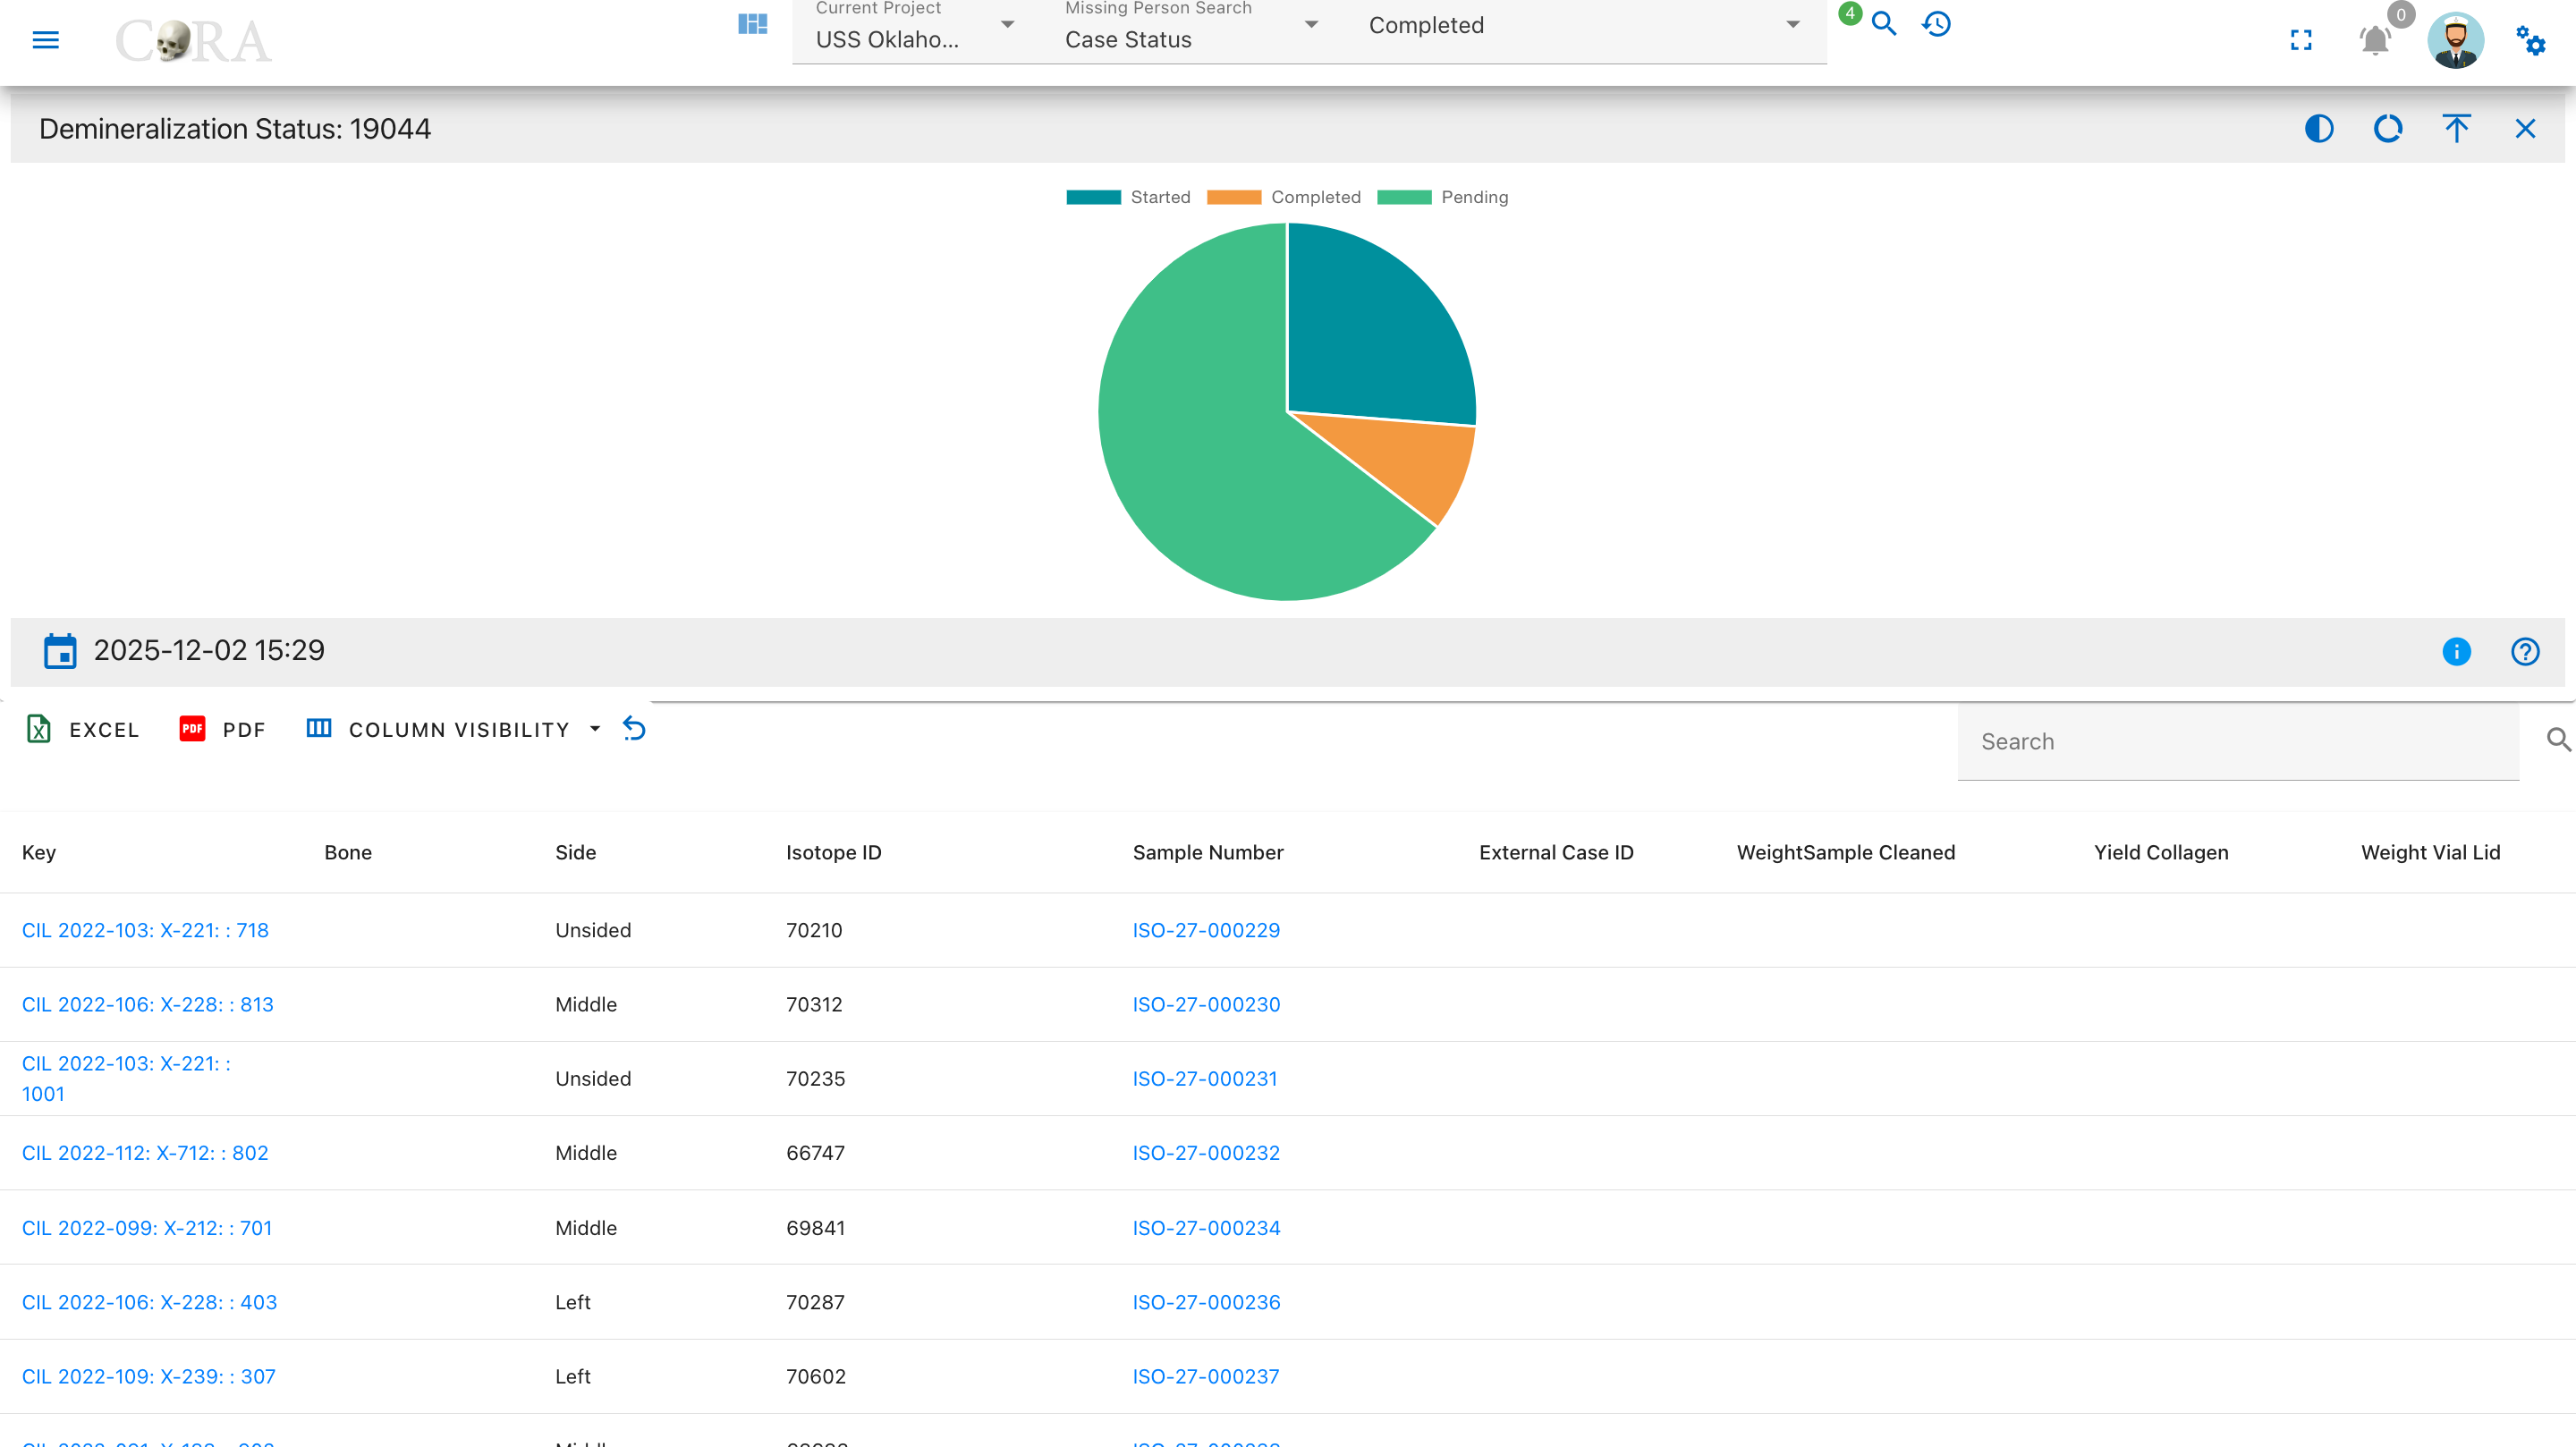This screenshot has width=2576, height=1447.
Task: Open the hamburger navigation menu
Action: click(46, 40)
